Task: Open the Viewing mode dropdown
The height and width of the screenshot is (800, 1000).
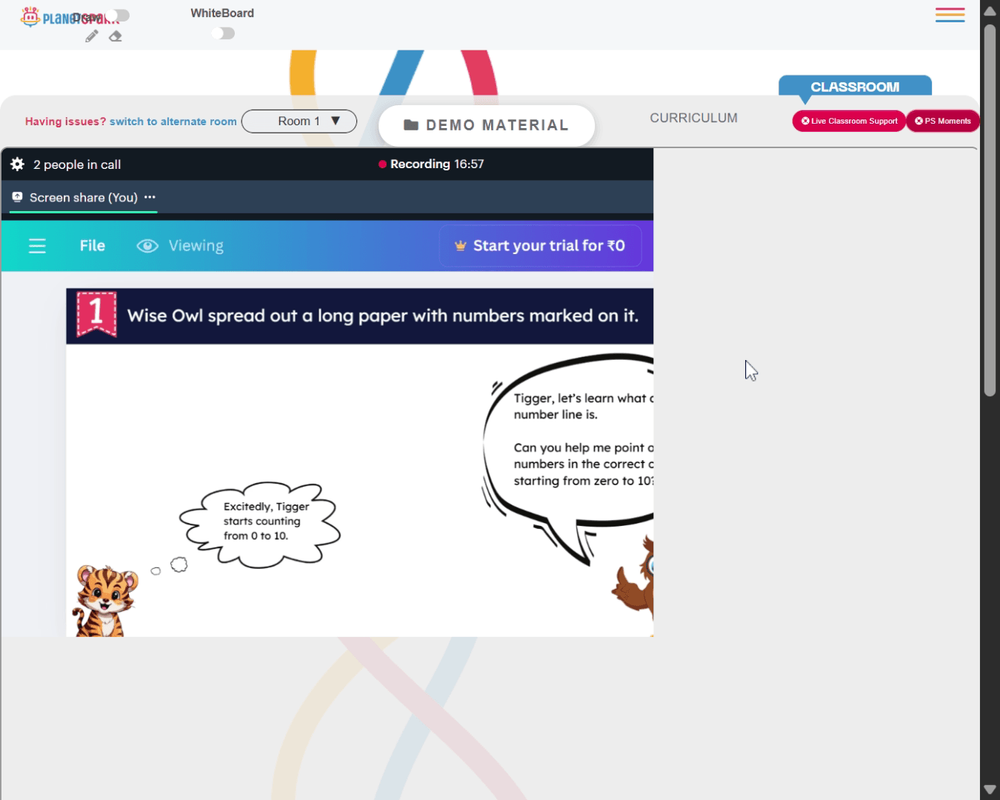Action: point(180,246)
